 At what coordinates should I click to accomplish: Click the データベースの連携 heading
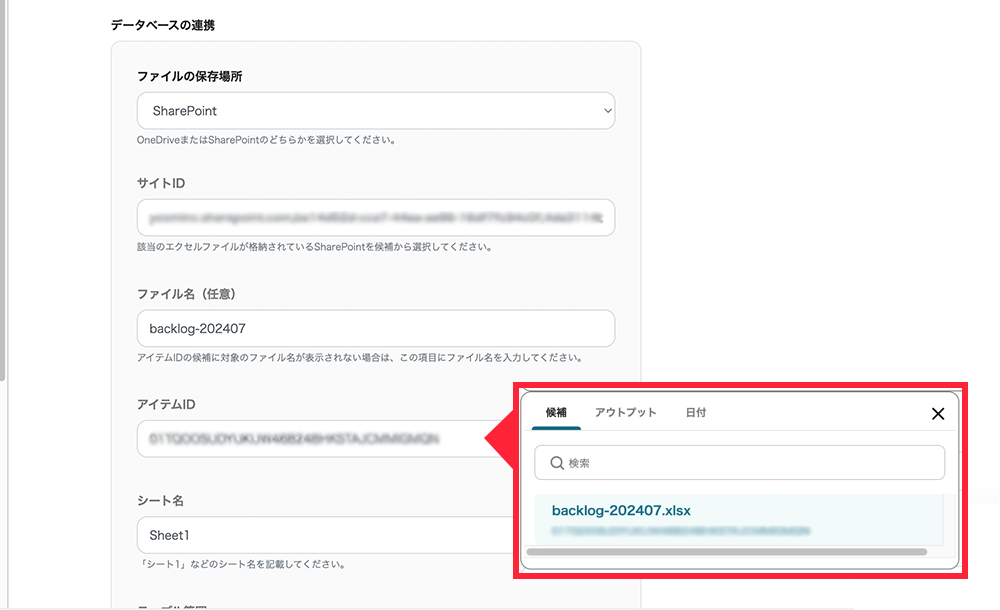pyautogui.click(x=163, y=25)
